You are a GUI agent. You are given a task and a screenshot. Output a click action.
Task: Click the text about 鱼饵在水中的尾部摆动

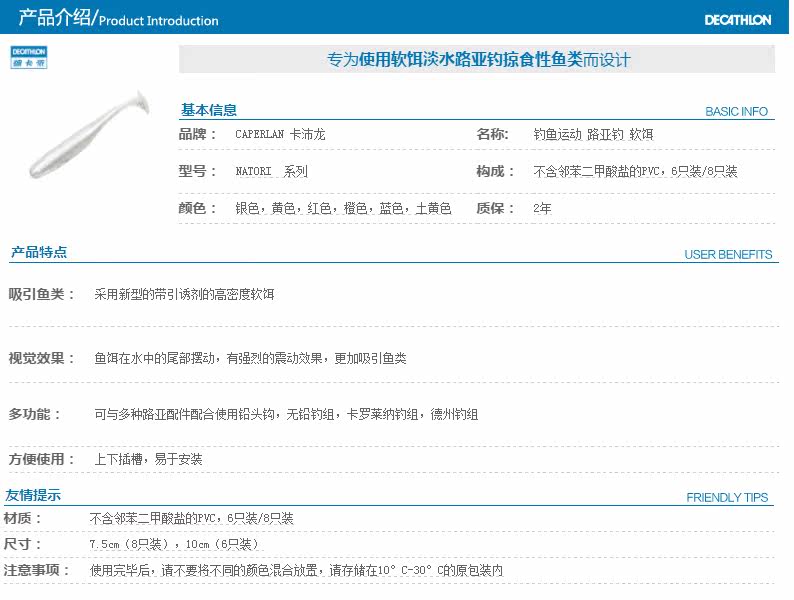pos(250,358)
